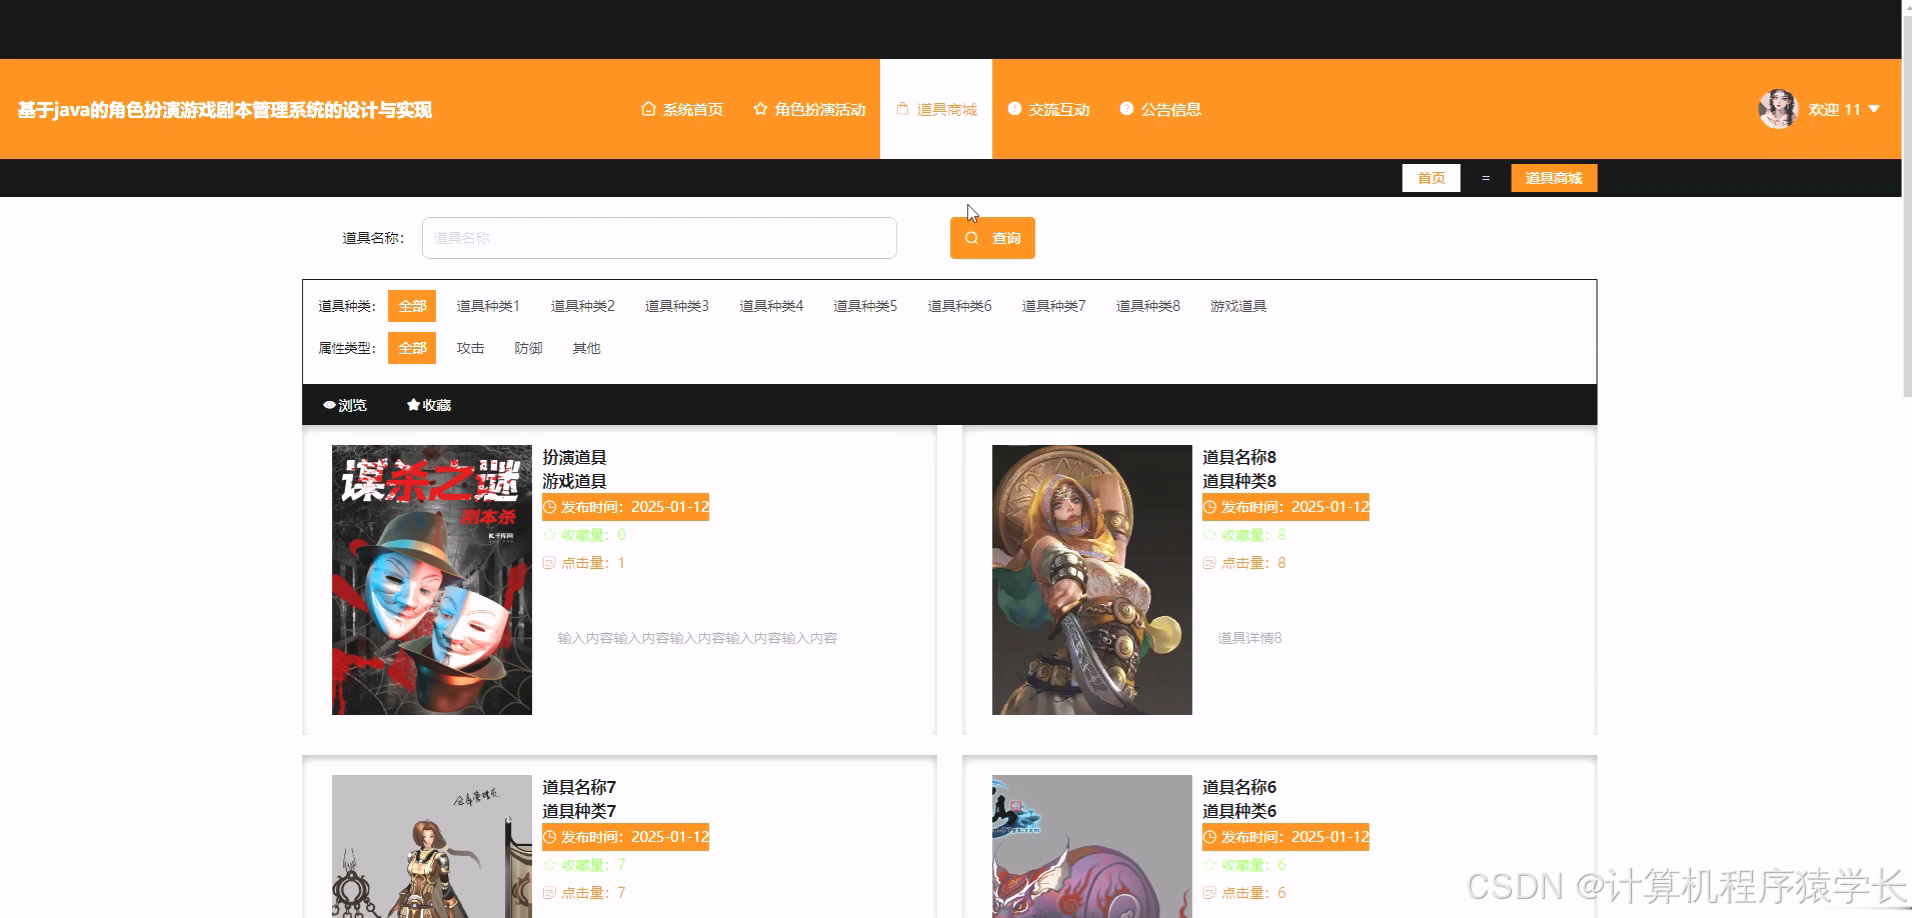Click the user avatar picture

click(x=1778, y=109)
